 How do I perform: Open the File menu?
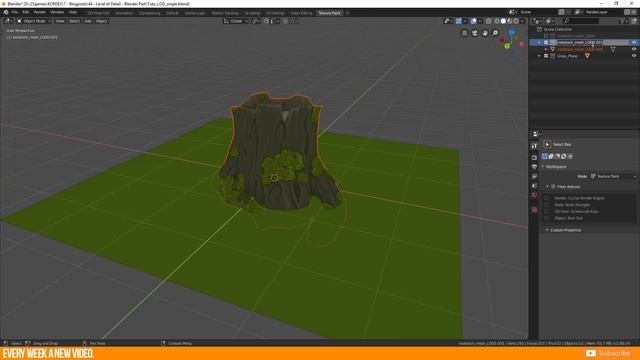click(15, 13)
